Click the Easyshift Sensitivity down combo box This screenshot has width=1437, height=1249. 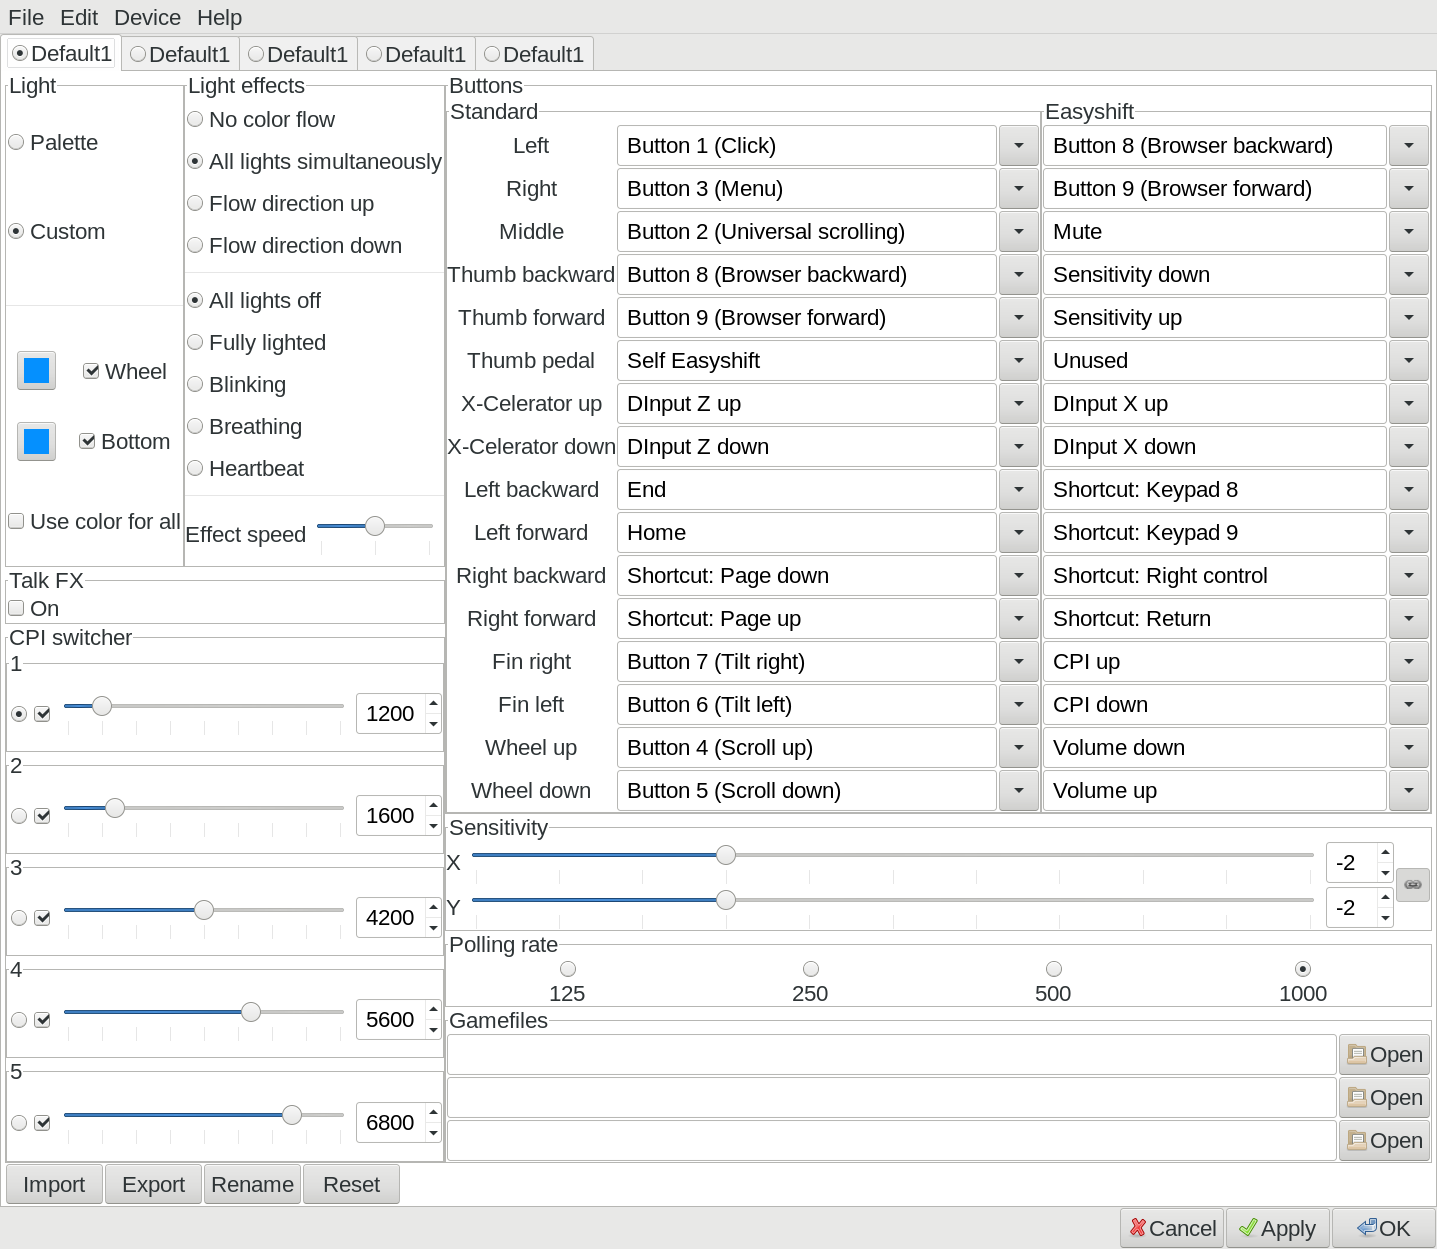click(x=1215, y=275)
